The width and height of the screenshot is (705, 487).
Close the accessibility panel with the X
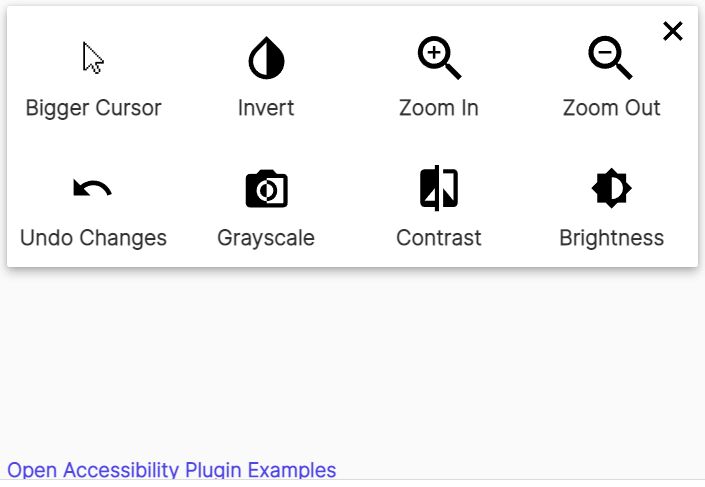(x=673, y=31)
